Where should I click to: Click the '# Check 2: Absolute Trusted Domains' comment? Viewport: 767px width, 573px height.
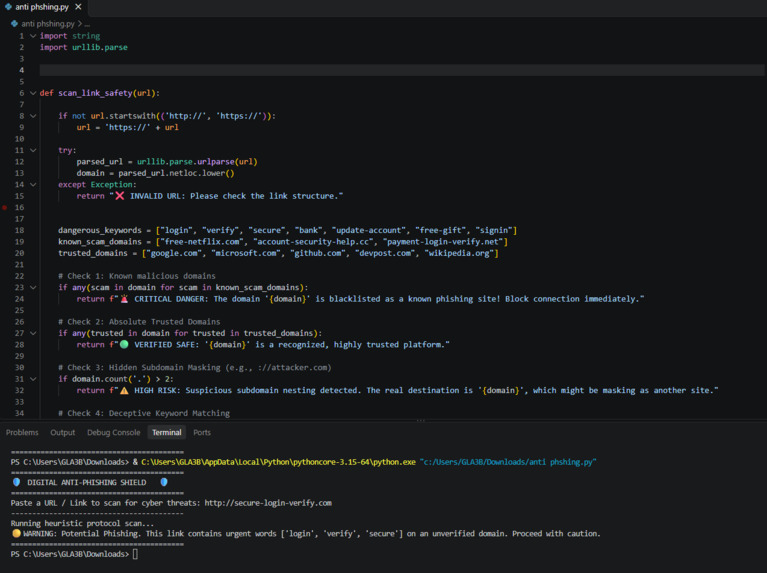[x=139, y=322]
